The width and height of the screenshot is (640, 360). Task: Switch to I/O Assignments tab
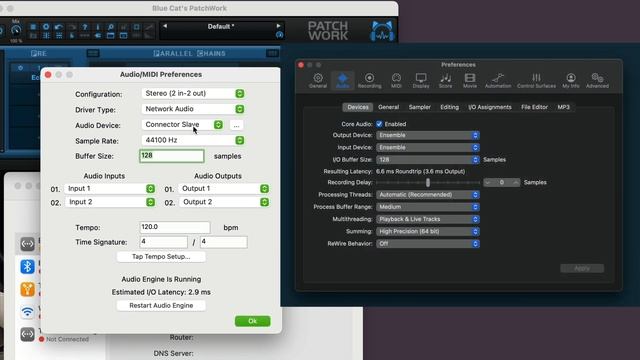490,107
